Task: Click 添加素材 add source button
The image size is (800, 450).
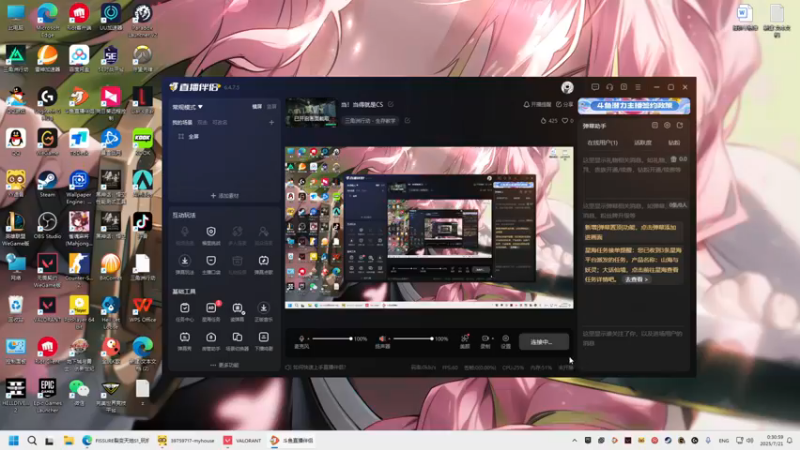Action: 224,195
